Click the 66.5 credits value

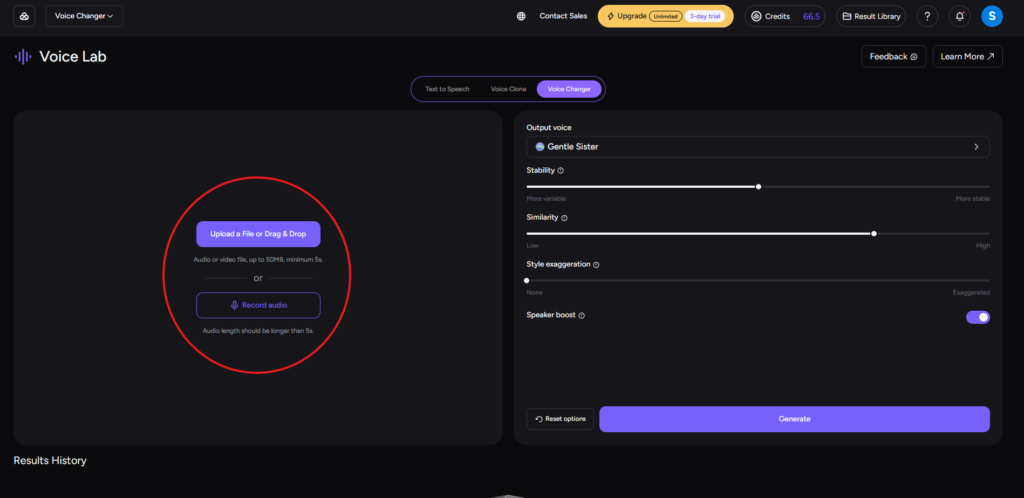coord(811,16)
